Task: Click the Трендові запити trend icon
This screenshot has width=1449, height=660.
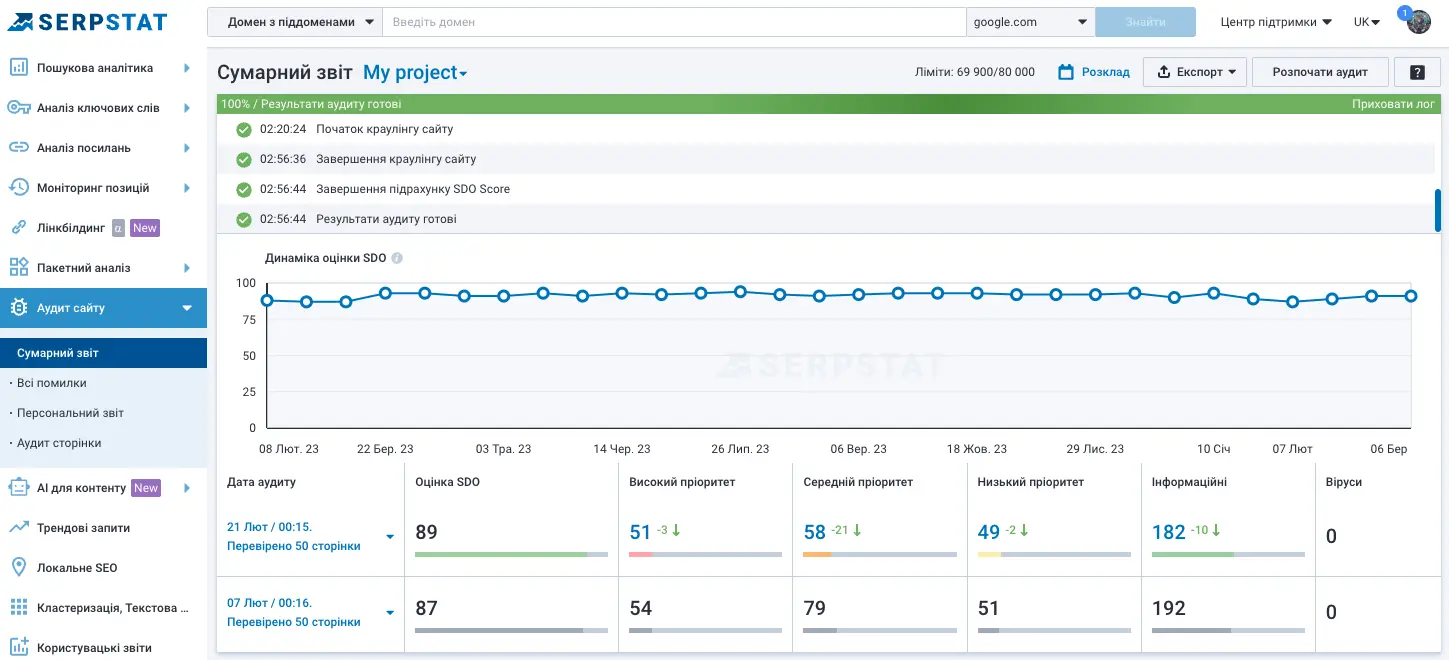Action: coord(18,528)
